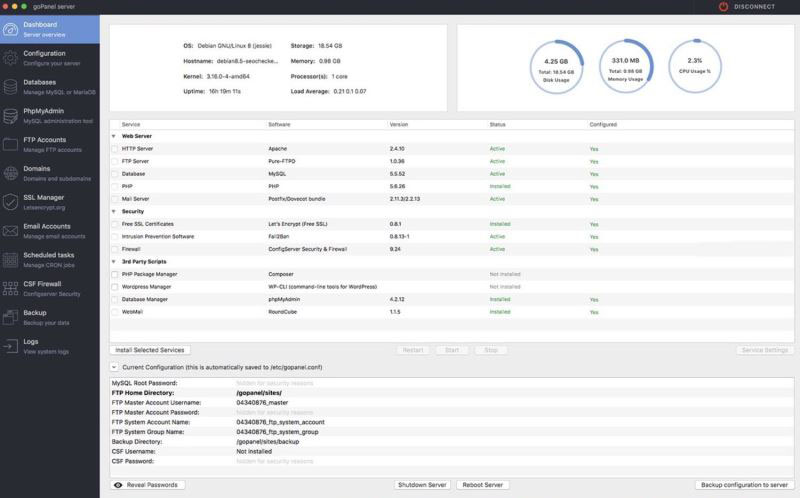Open Scheduled tasks page
This screenshot has height=498, width=800.
coord(50,260)
